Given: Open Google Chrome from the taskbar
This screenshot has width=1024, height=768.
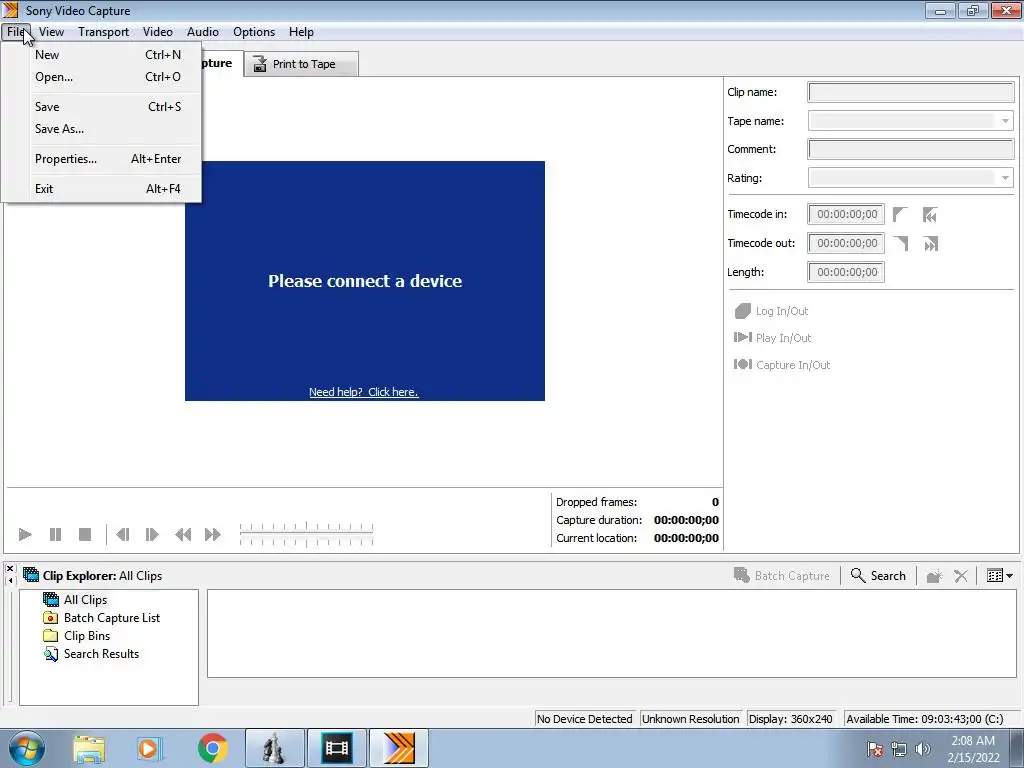Looking at the screenshot, I should pyautogui.click(x=213, y=749).
